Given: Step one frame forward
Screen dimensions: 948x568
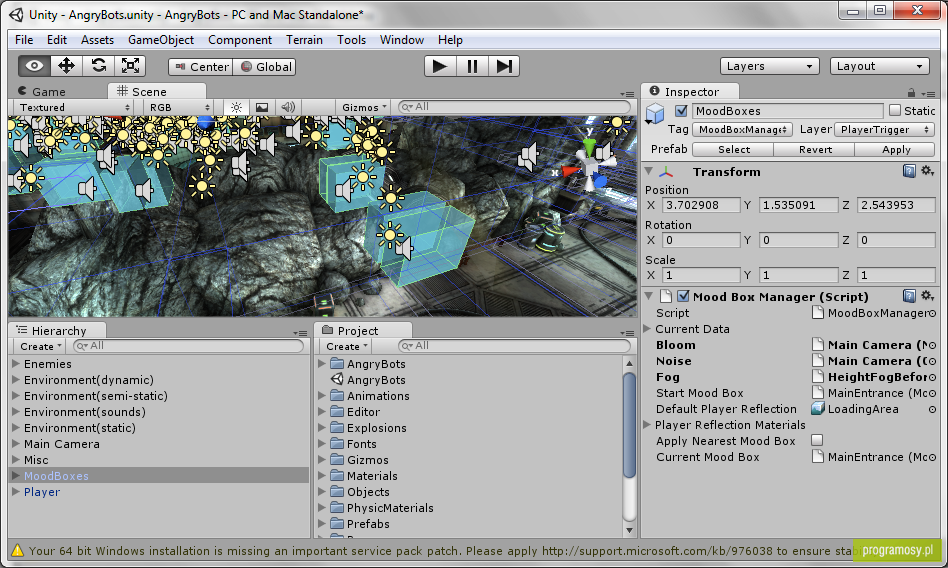Looking at the screenshot, I should (x=504, y=66).
